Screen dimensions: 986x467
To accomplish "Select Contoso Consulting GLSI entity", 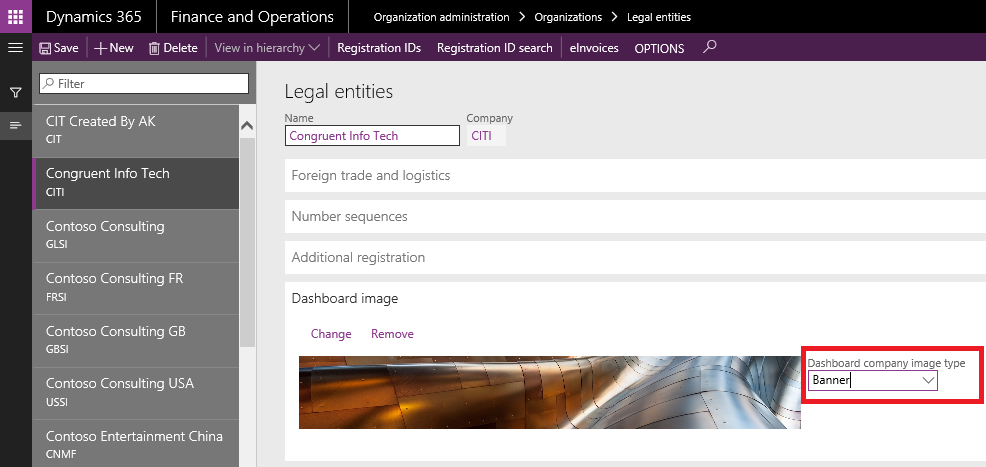I will tap(136, 236).
